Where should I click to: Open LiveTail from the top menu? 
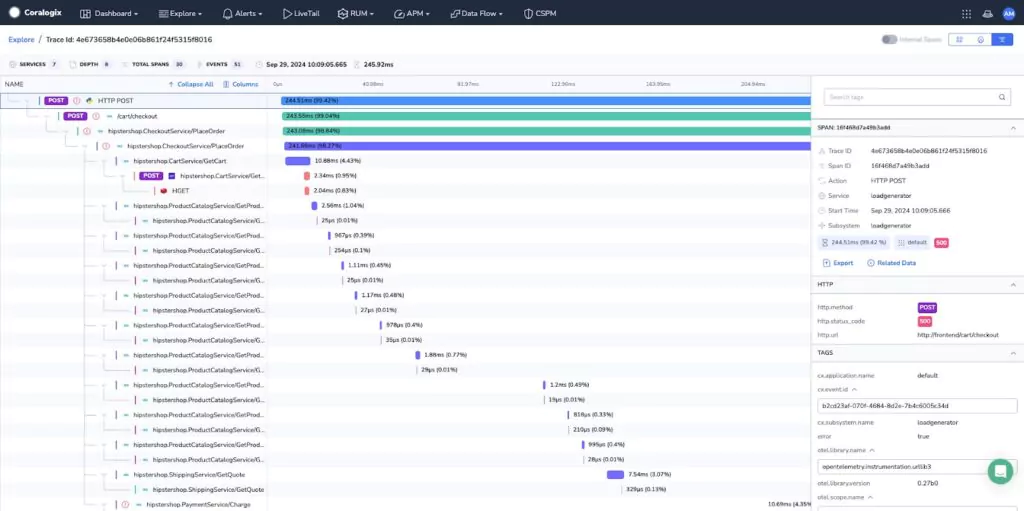click(300, 14)
